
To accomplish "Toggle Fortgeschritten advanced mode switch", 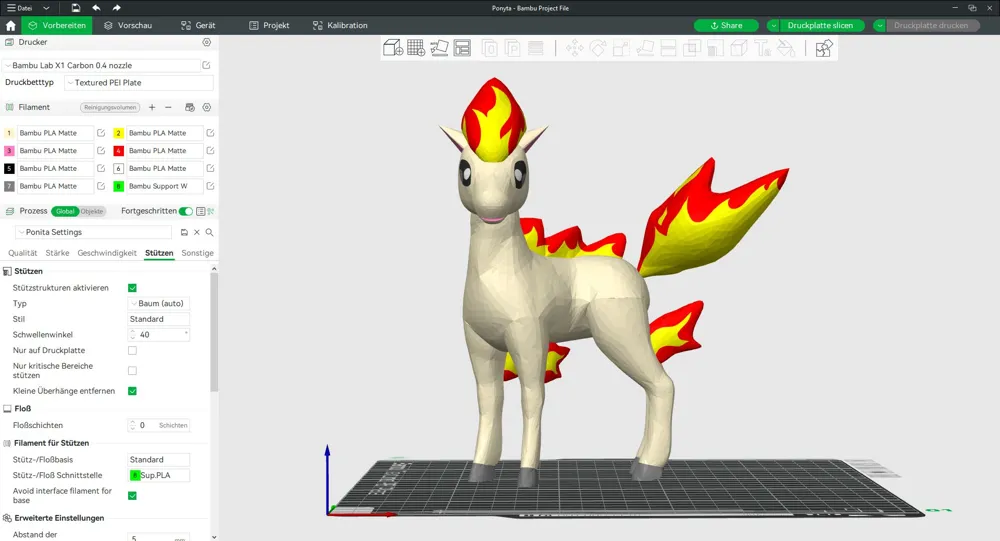I will [x=186, y=211].
